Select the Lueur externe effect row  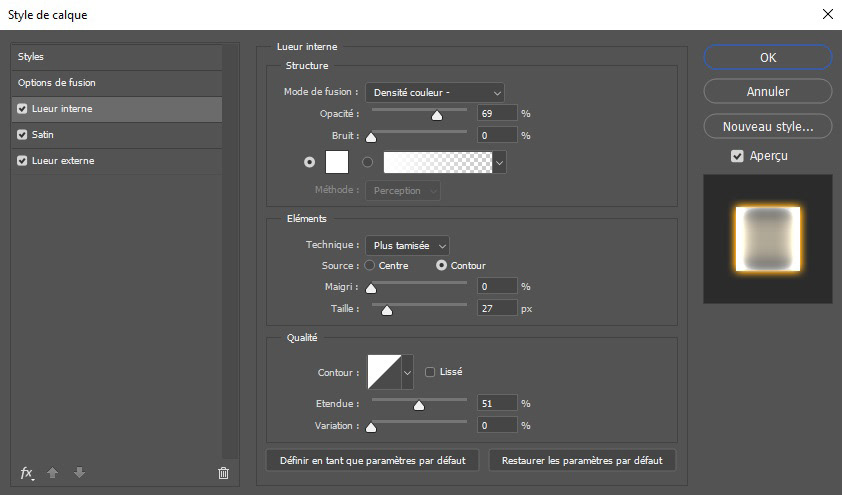point(117,161)
